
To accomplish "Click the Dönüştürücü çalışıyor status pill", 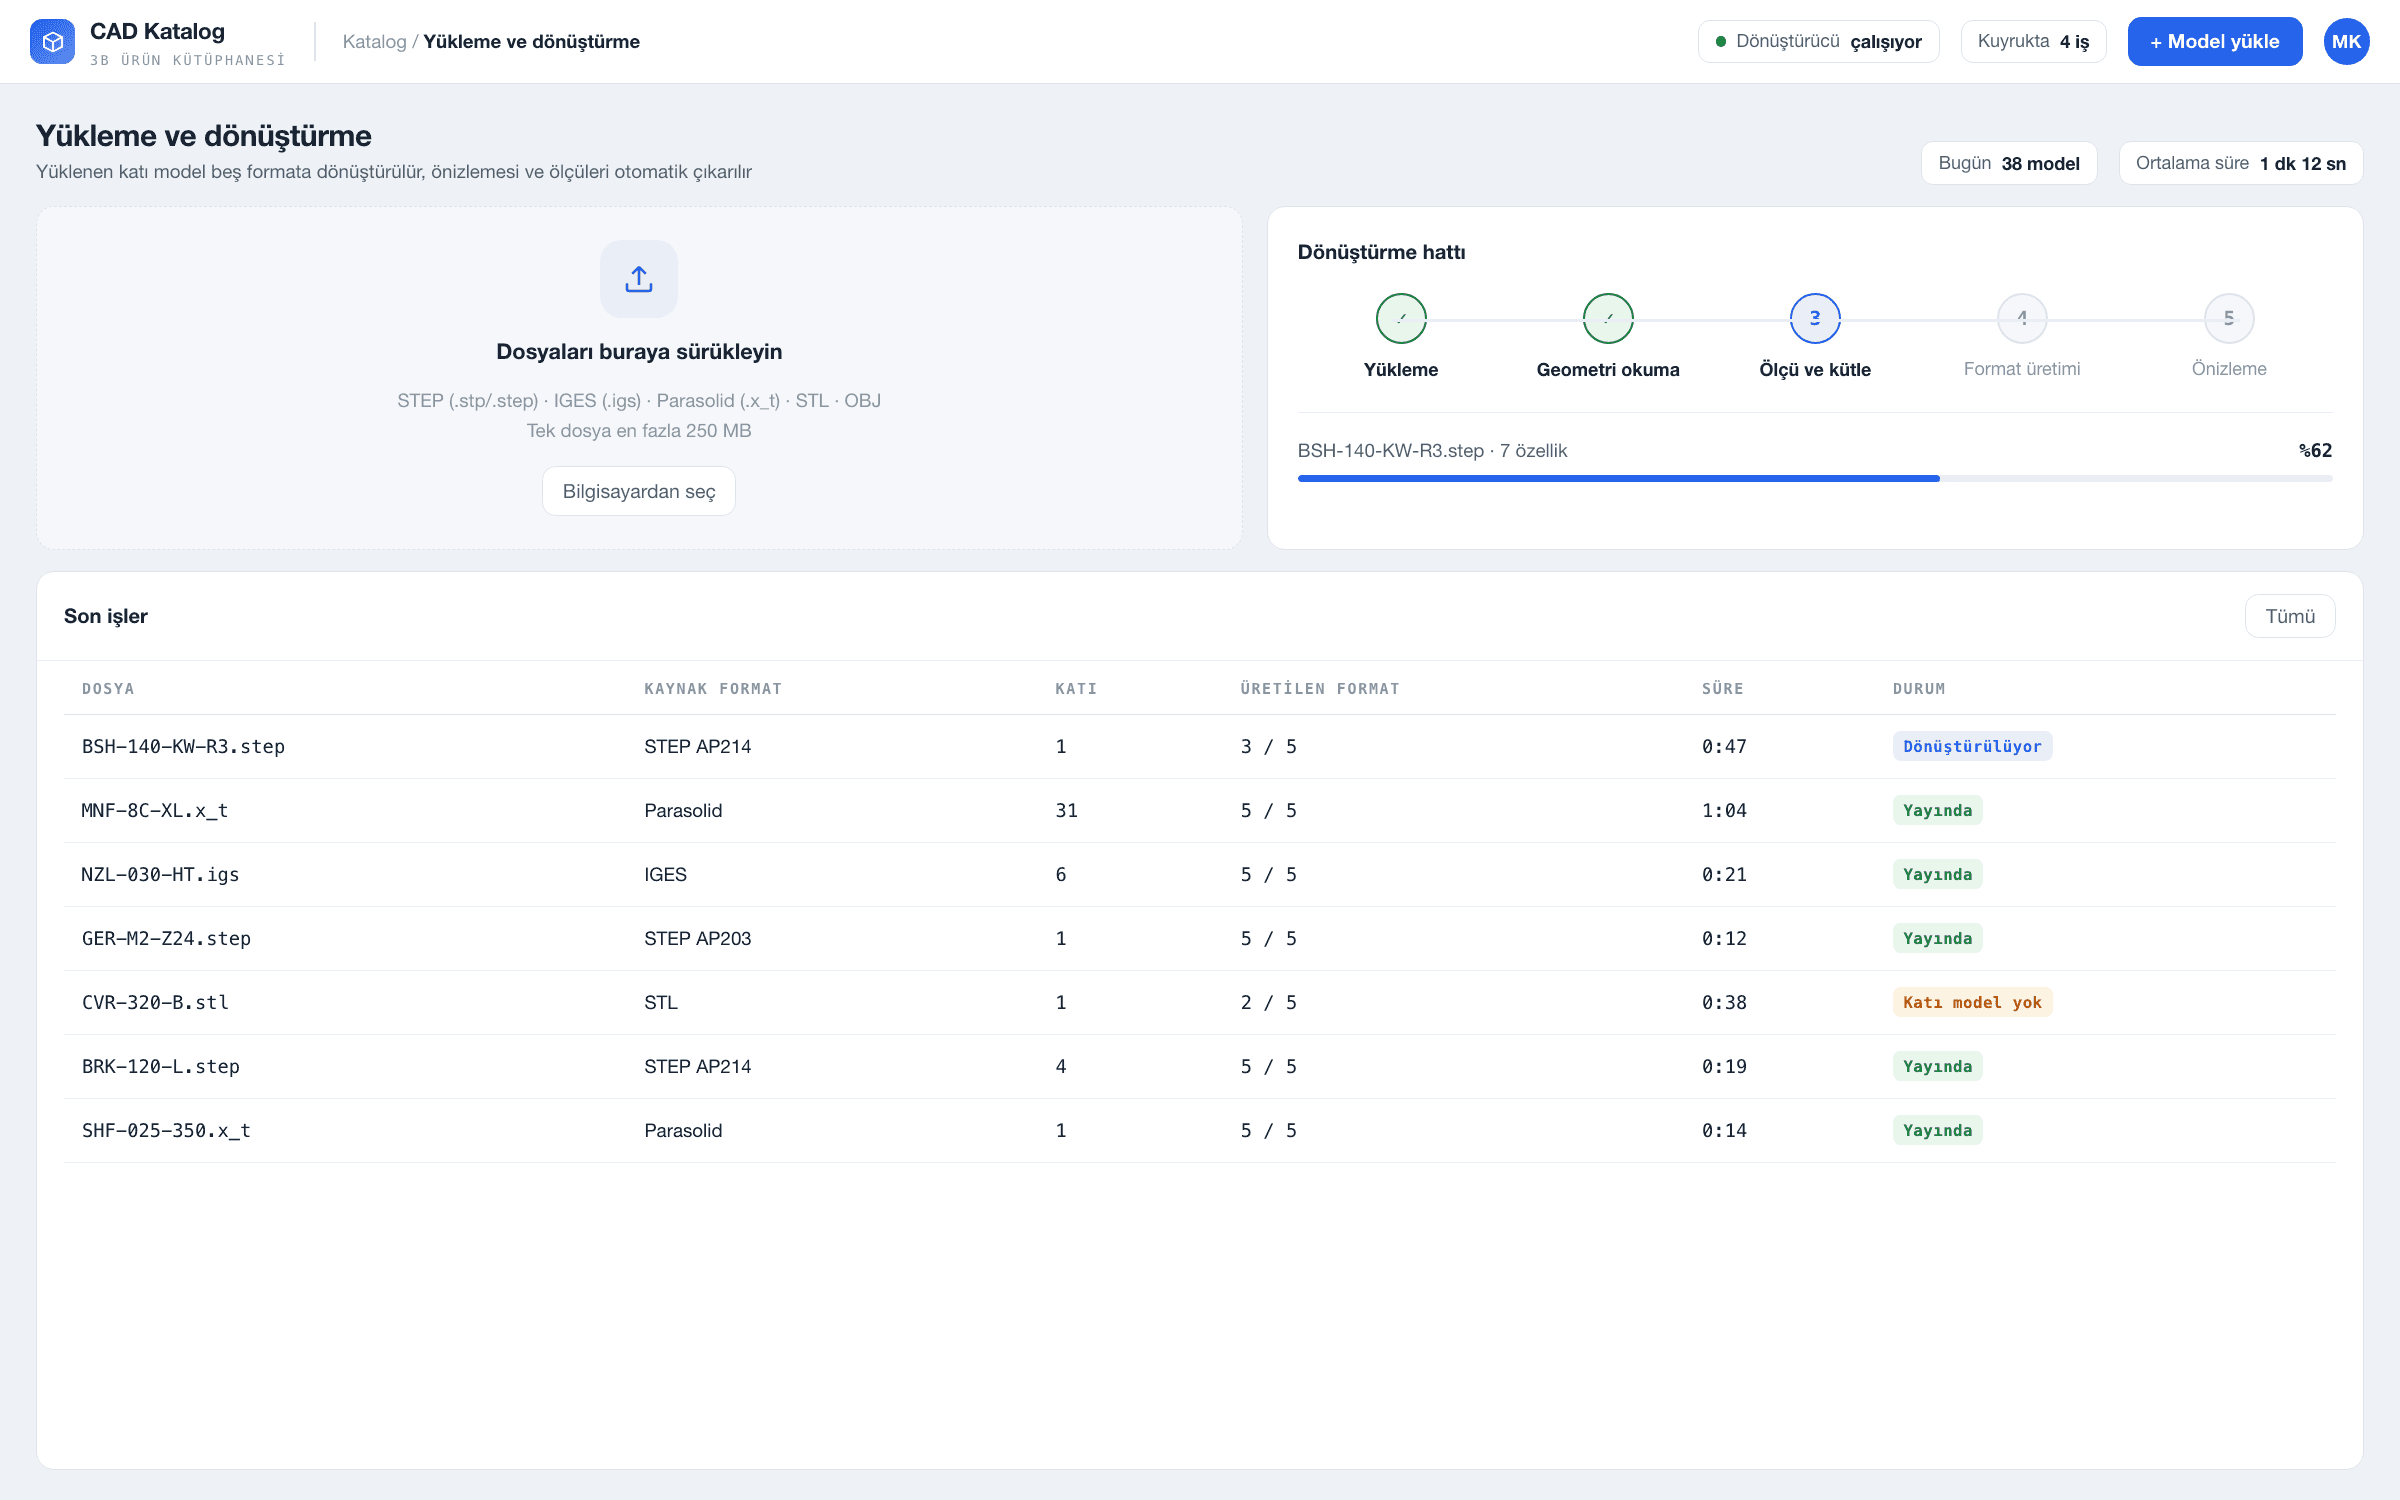I will 1818,42.
